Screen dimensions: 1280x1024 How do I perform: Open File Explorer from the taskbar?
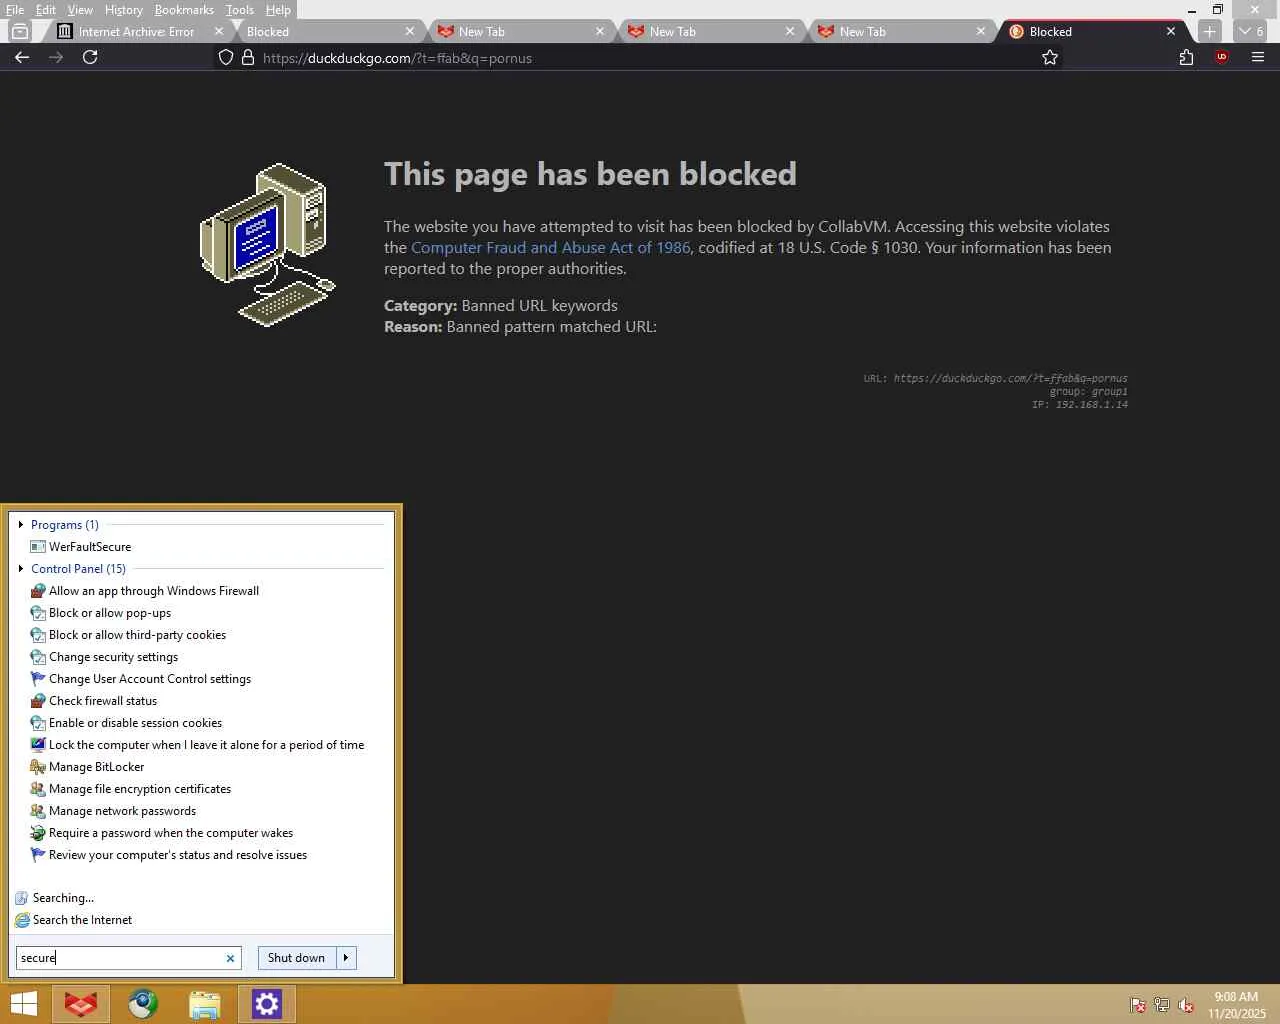point(205,1004)
